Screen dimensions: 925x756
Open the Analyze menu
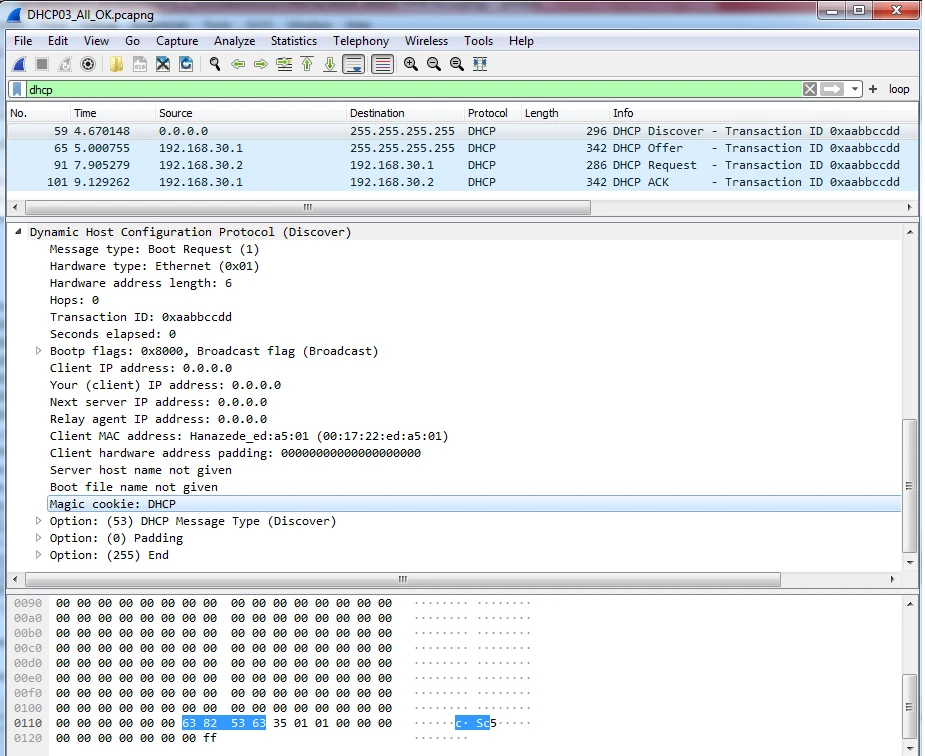[x=234, y=41]
